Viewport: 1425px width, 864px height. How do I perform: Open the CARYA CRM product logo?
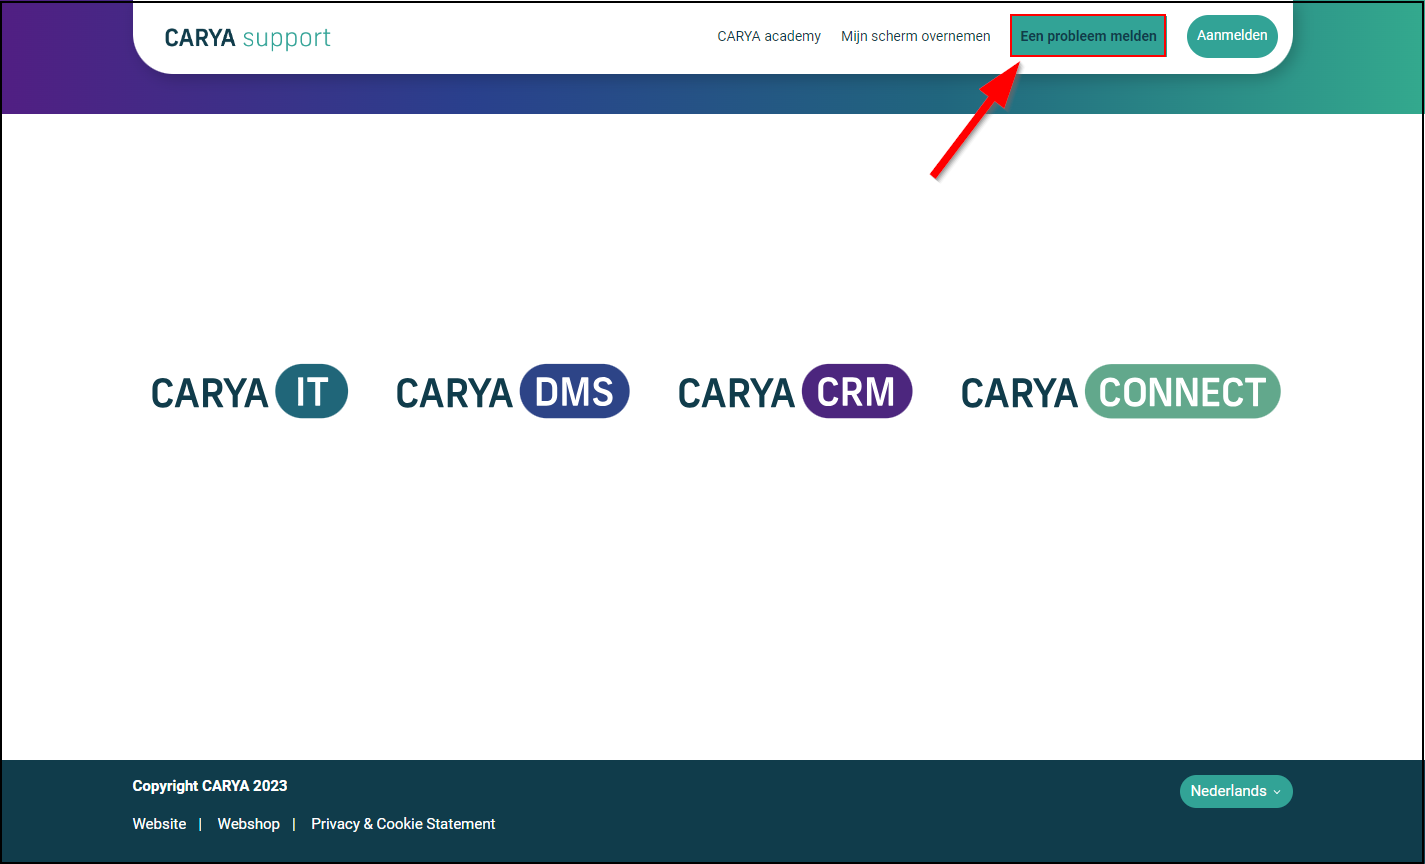click(x=795, y=391)
